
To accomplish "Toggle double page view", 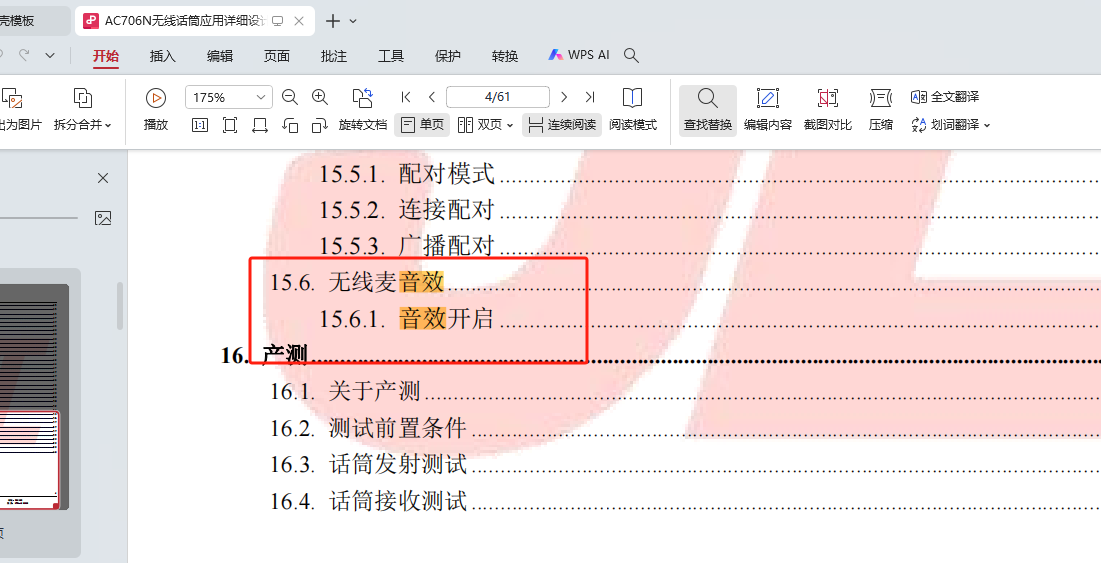I will tap(485, 125).
